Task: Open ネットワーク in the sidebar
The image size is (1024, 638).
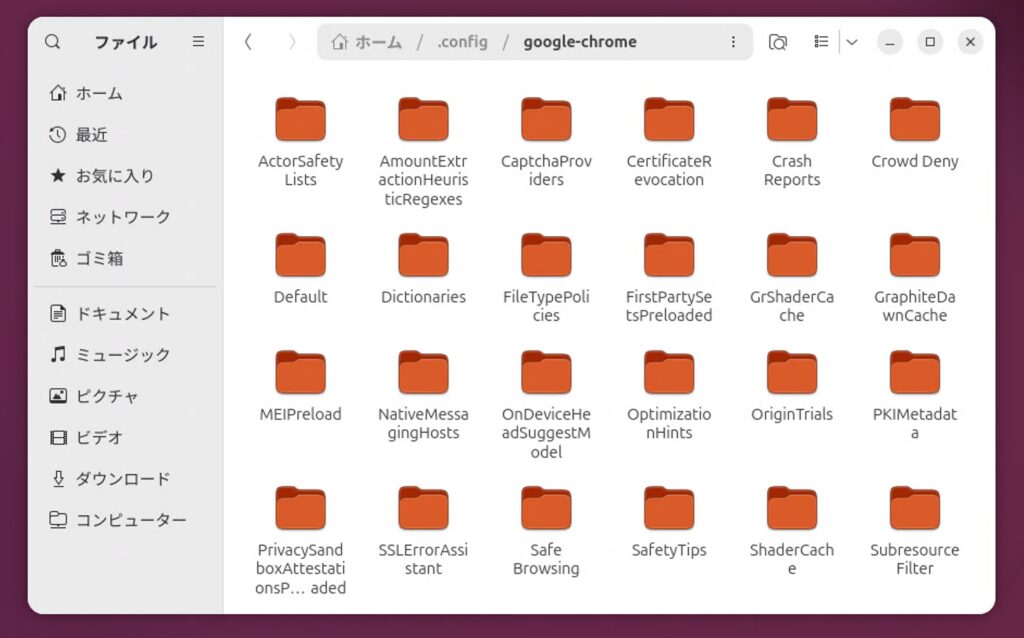Action: coord(122,217)
